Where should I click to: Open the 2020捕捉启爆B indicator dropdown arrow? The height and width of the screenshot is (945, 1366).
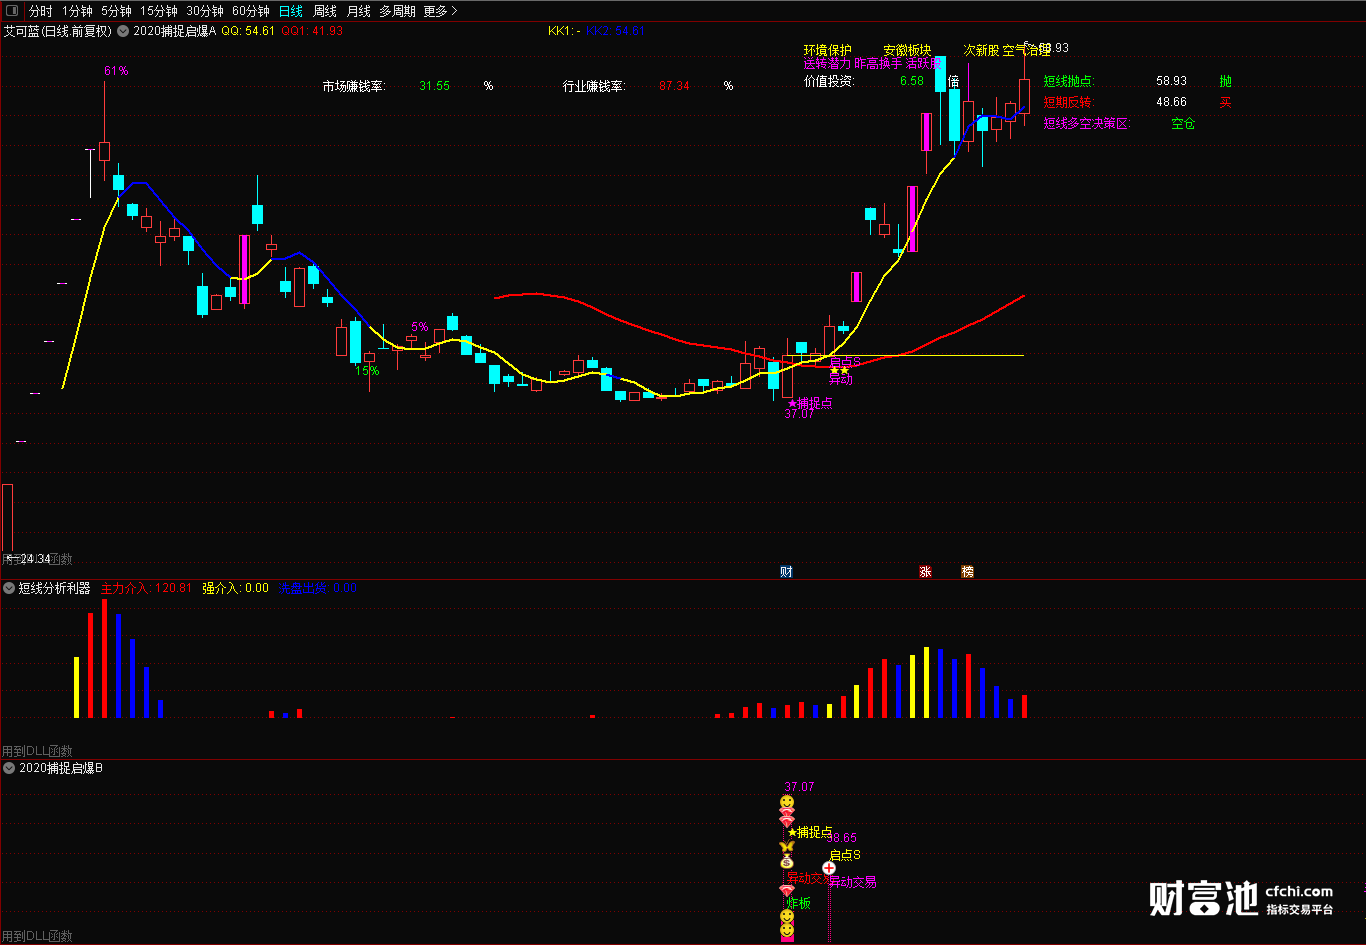point(9,768)
